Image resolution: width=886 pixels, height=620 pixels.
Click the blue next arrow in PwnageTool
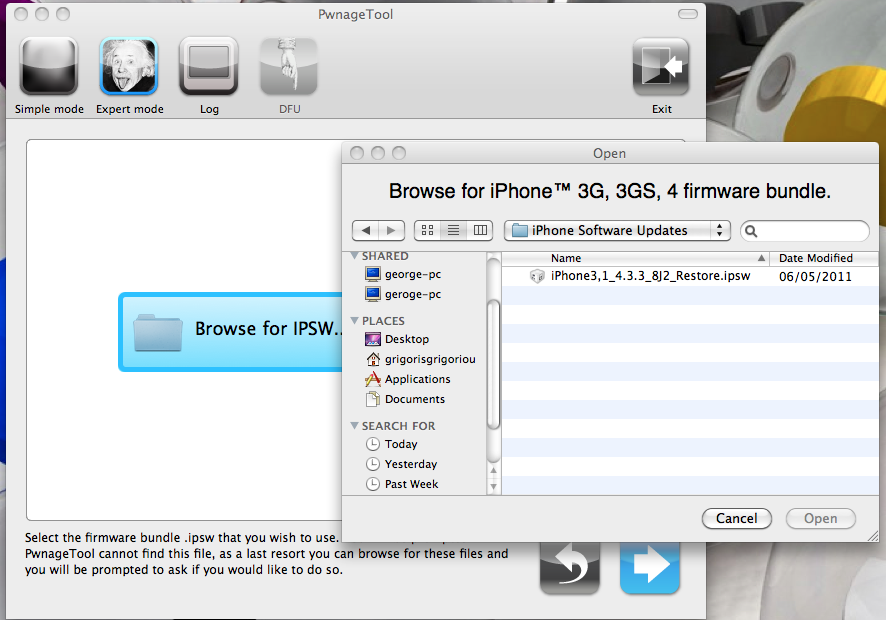(x=650, y=567)
